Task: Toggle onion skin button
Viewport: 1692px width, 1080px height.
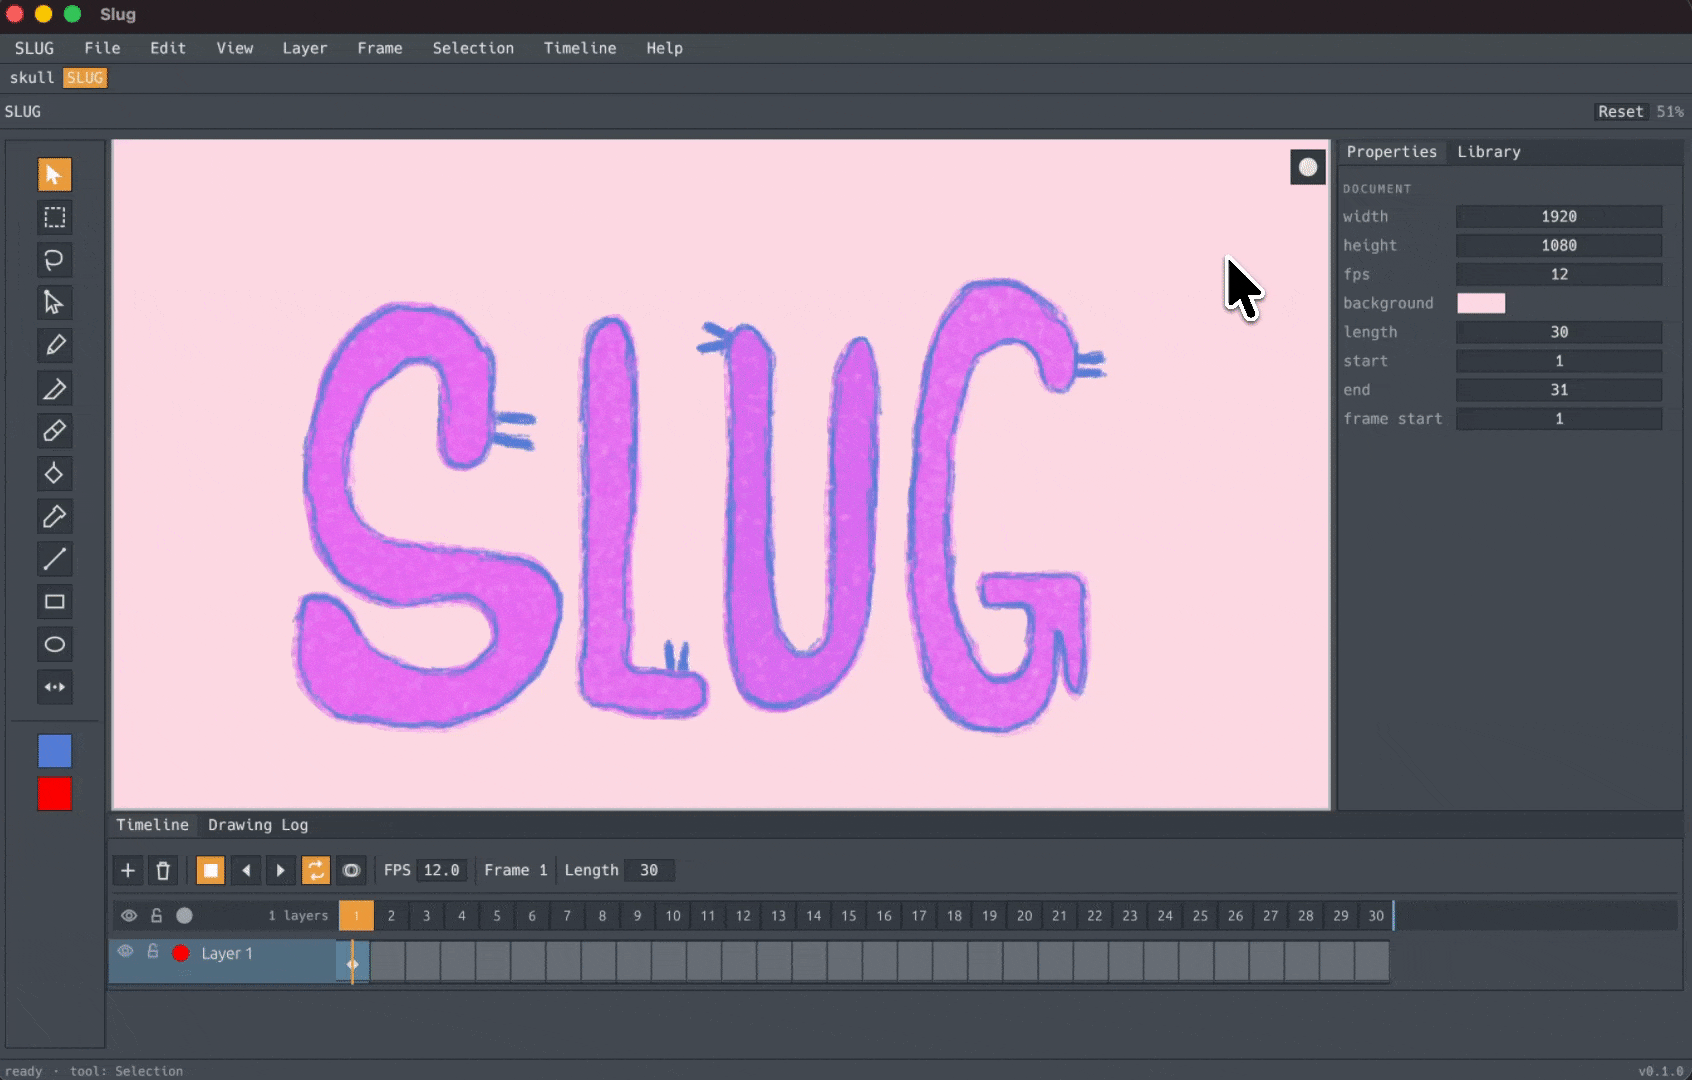Action: tap(351, 870)
